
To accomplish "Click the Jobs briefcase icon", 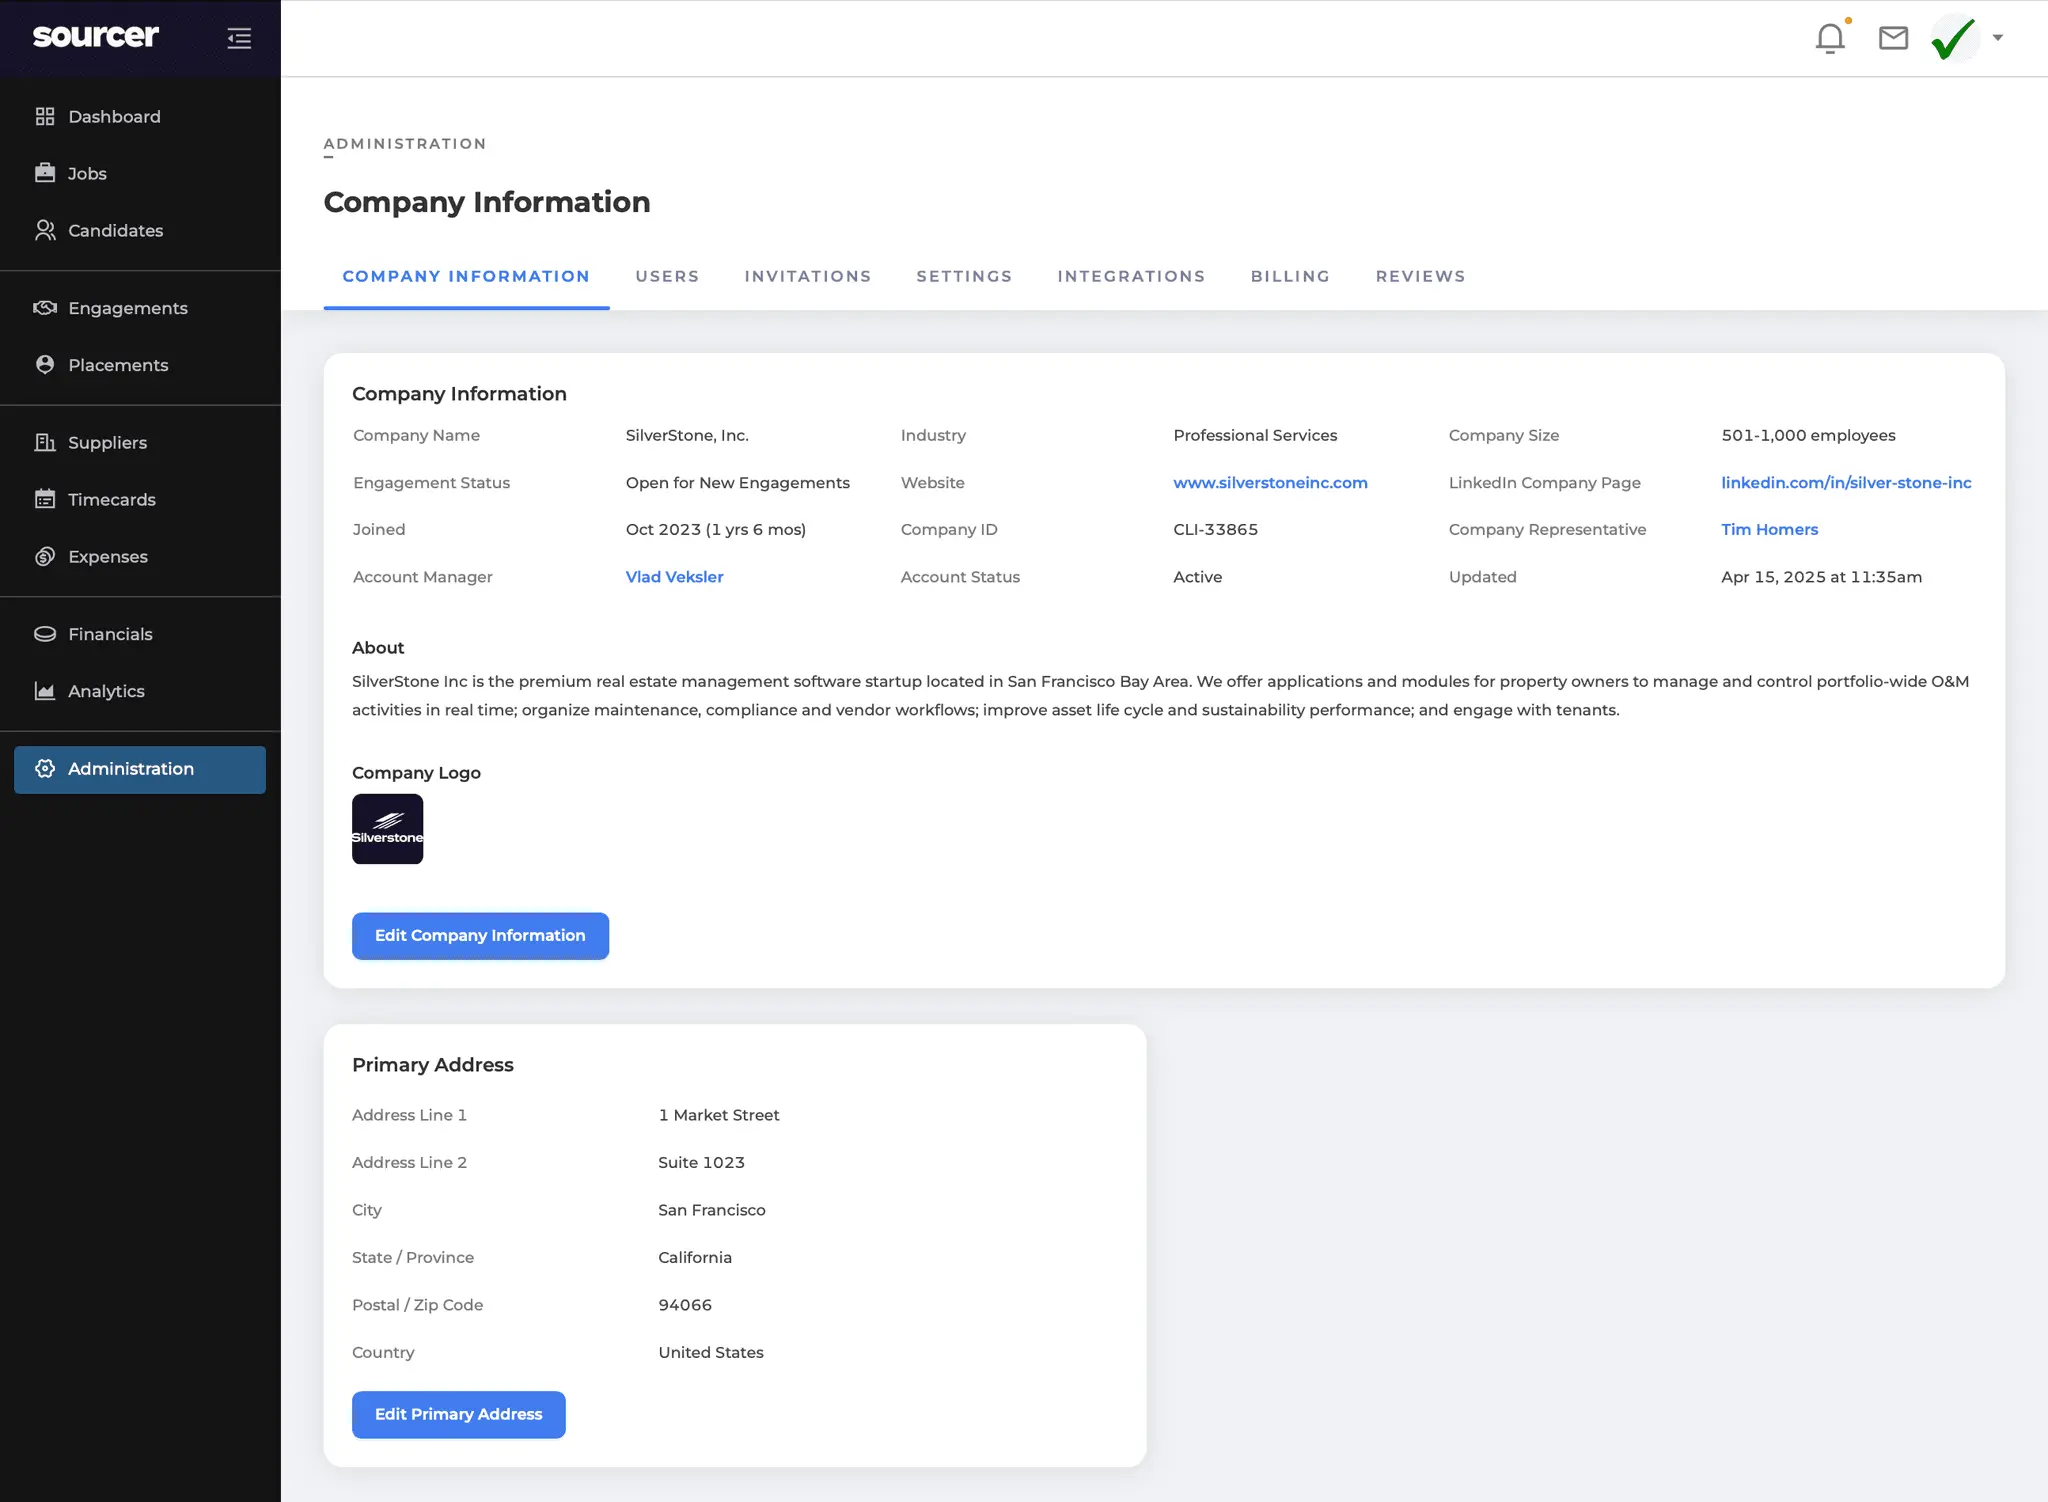I will point(45,173).
